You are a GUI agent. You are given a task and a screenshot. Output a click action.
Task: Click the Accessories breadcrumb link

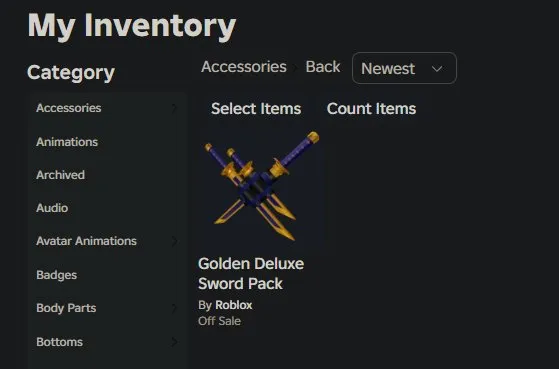click(x=244, y=67)
